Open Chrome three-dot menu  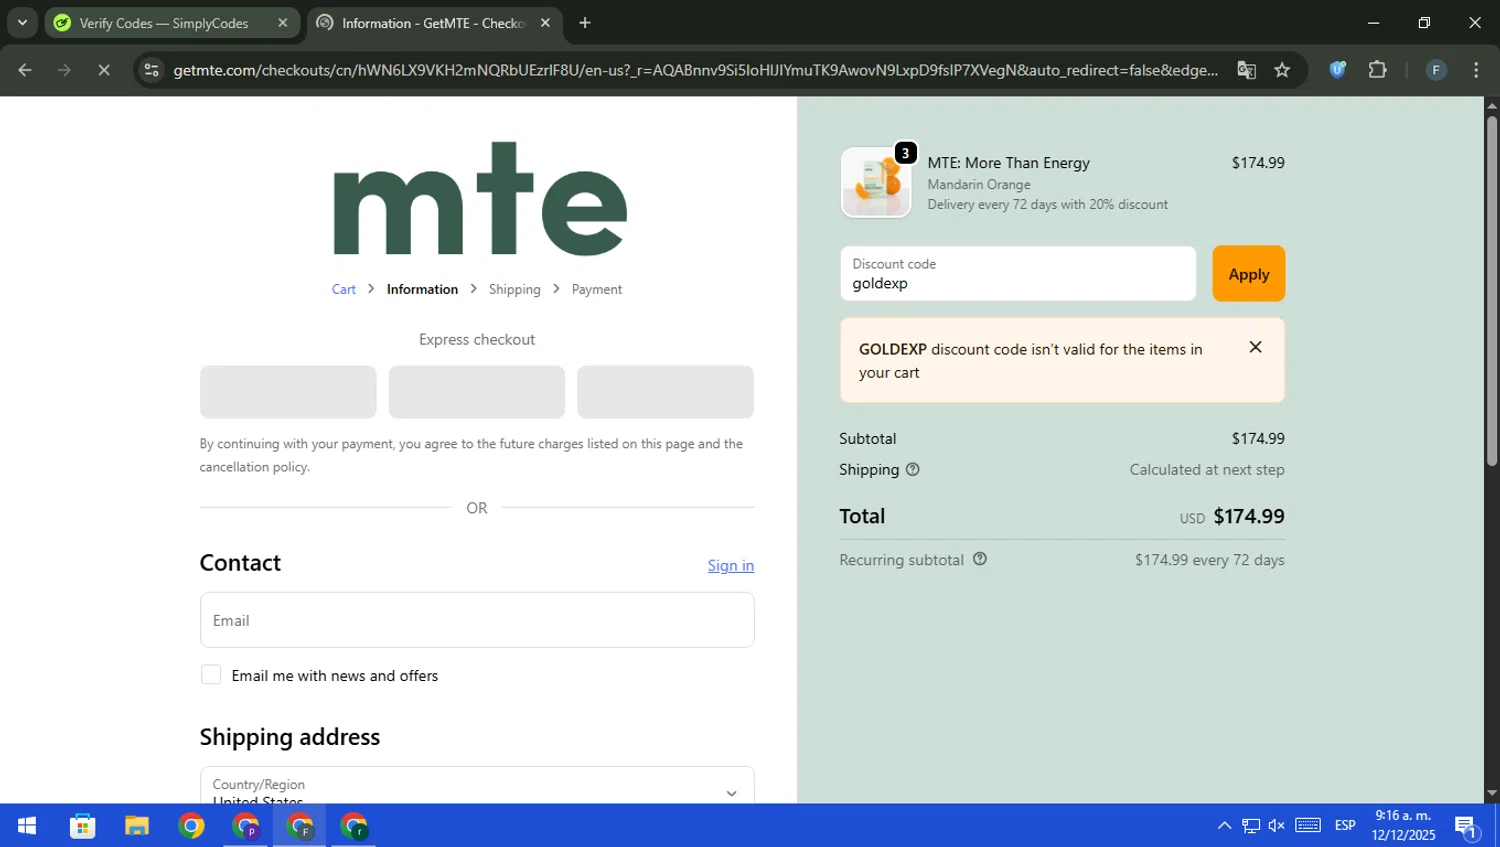coord(1476,70)
